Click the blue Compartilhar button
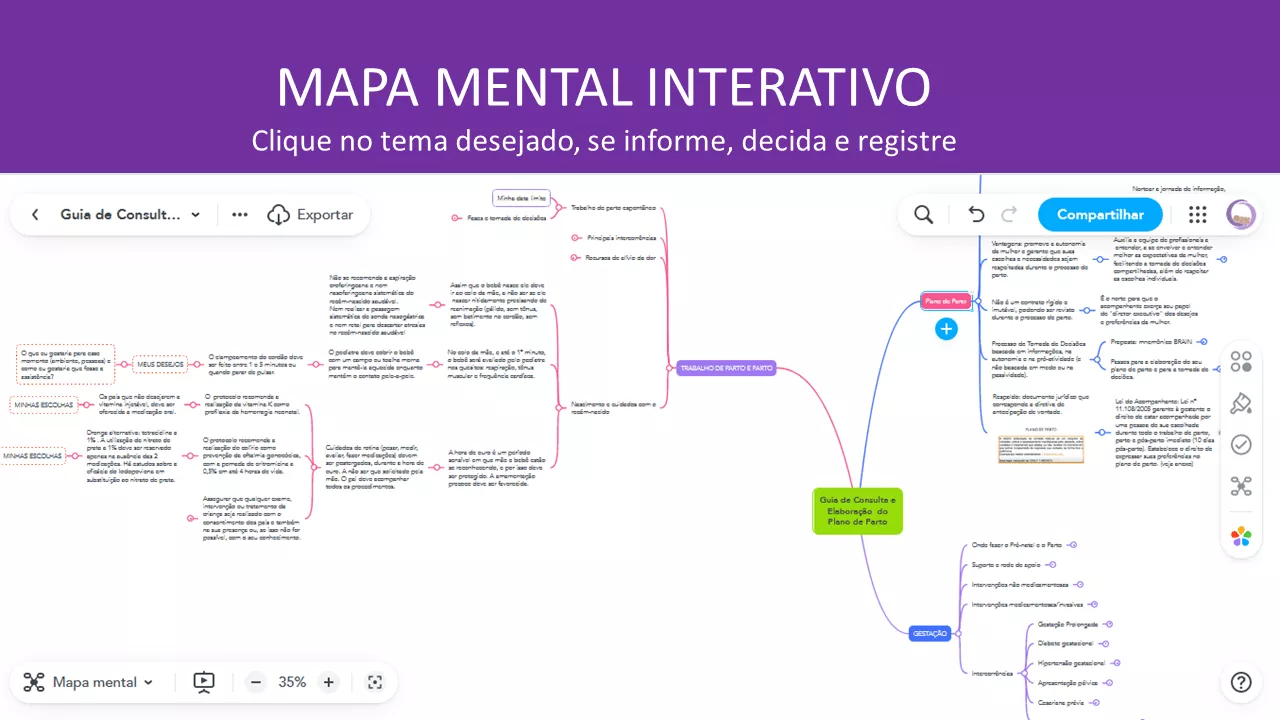Viewport: 1280px width, 720px height. point(1100,215)
